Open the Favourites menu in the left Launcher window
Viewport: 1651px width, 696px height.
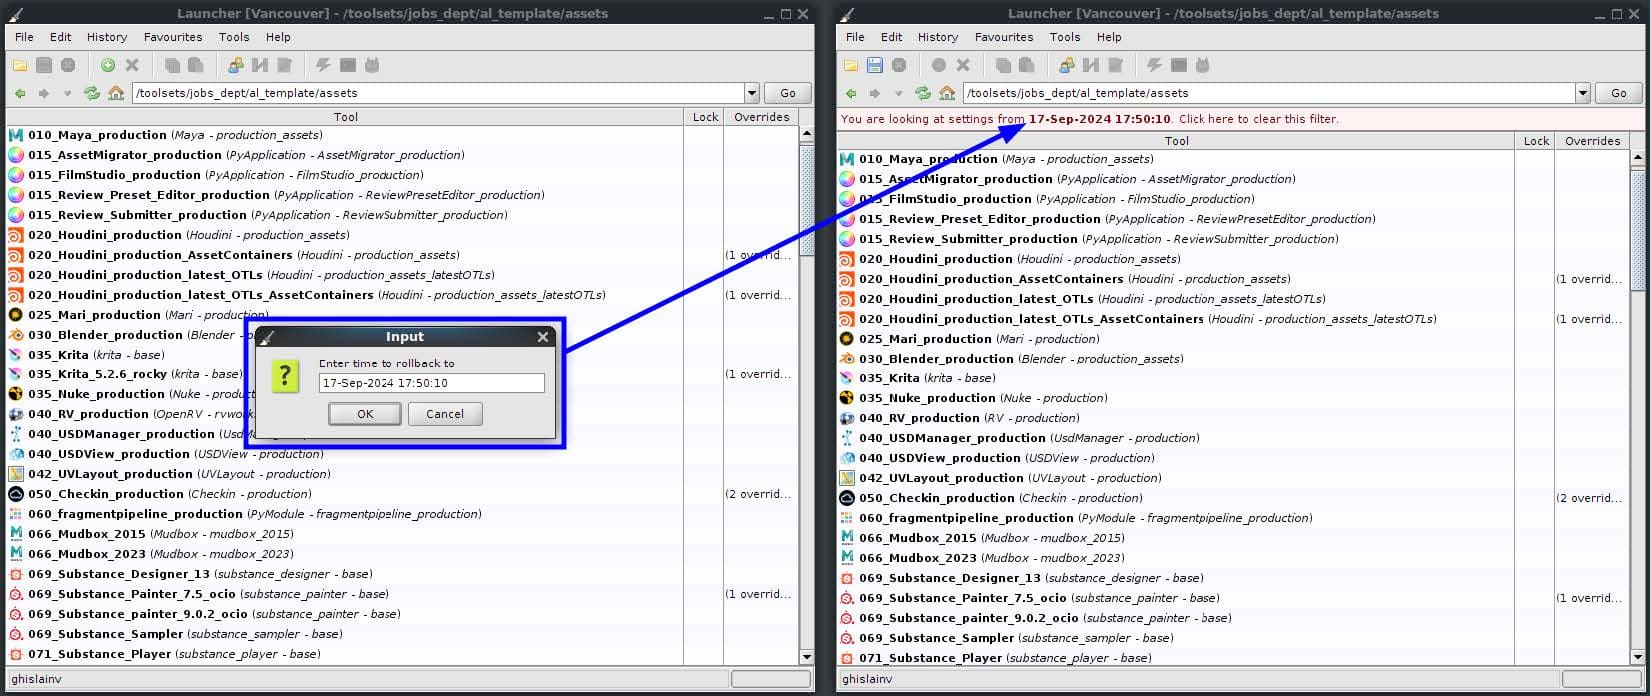(173, 37)
